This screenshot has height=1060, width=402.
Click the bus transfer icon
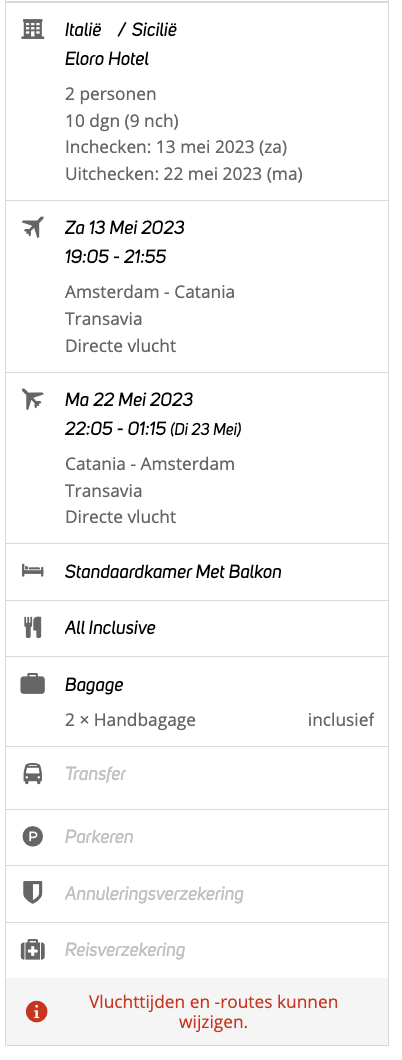(32, 773)
